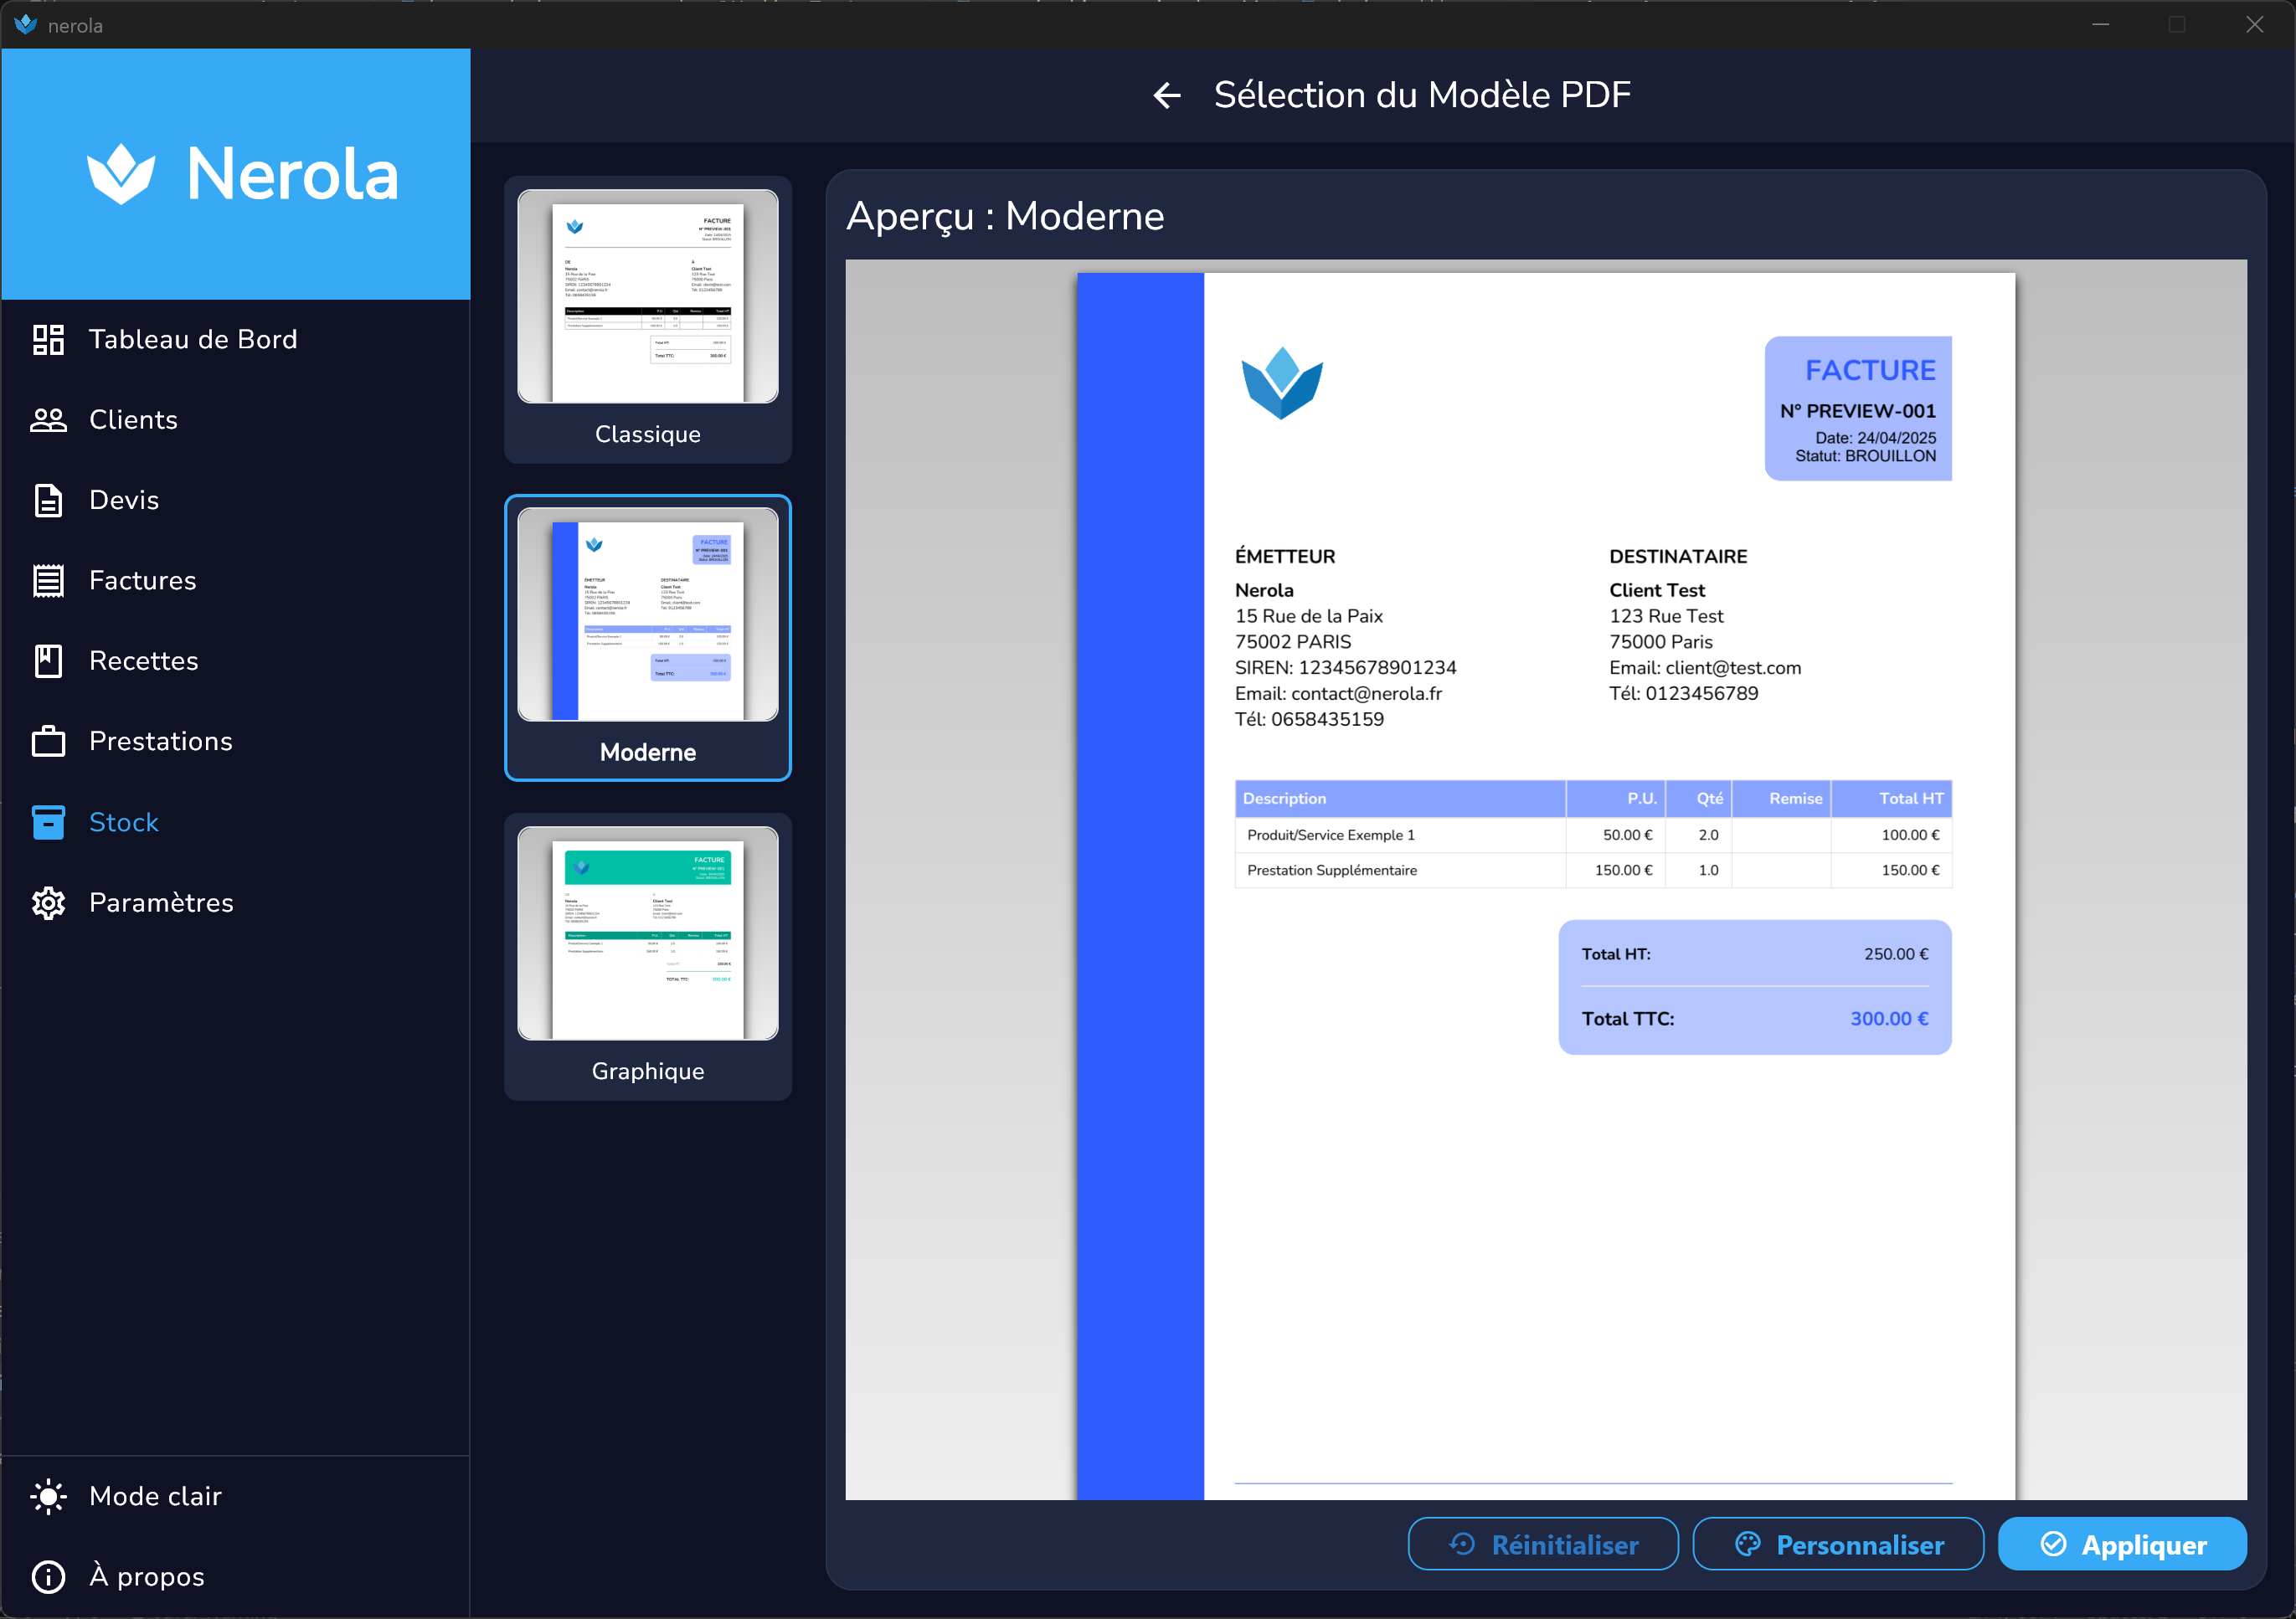Select the Classique template thumbnail

[x=647, y=297]
